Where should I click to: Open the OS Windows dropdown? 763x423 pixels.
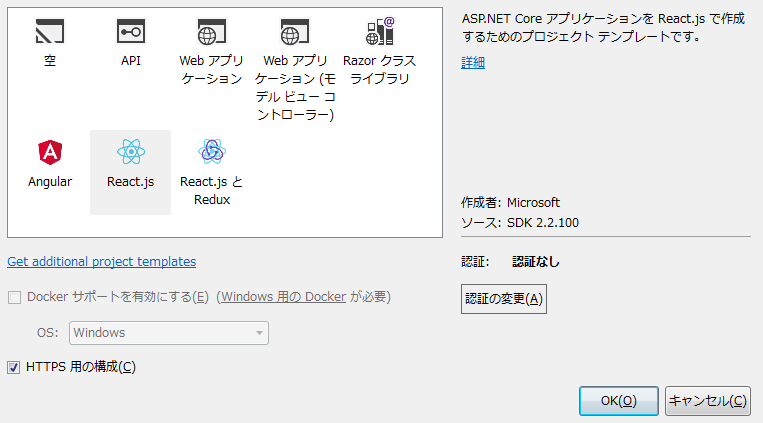pyautogui.click(x=169, y=333)
